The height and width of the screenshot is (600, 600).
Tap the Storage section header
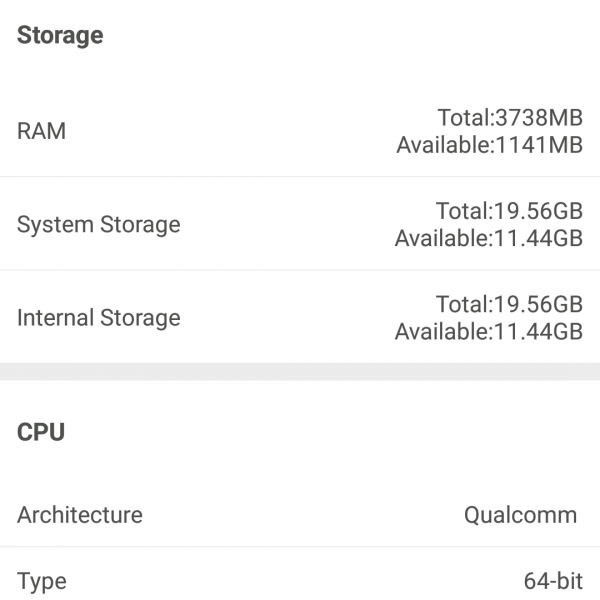(60, 36)
